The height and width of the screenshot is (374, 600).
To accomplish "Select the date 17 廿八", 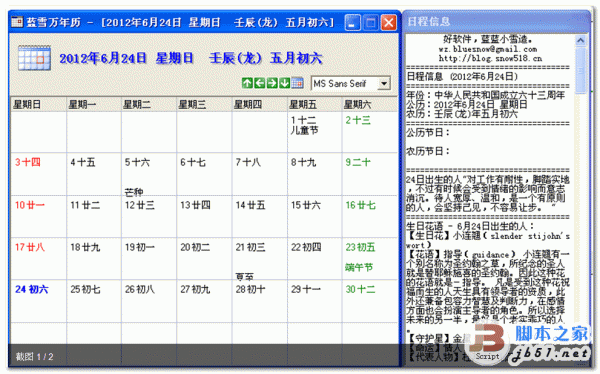I will 38,259.
